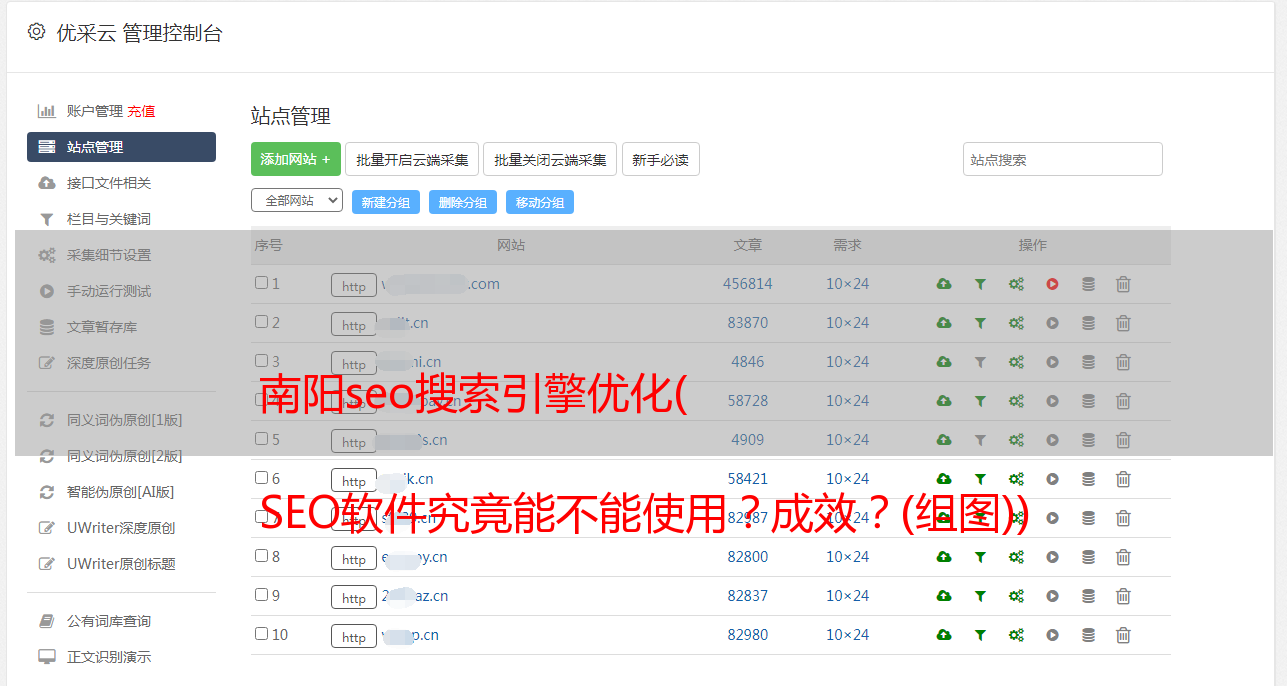This screenshot has height=686, width=1287.
Task: Click the 10×24 requirement in row 1
Action: pyautogui.click(x=848, y=284)
